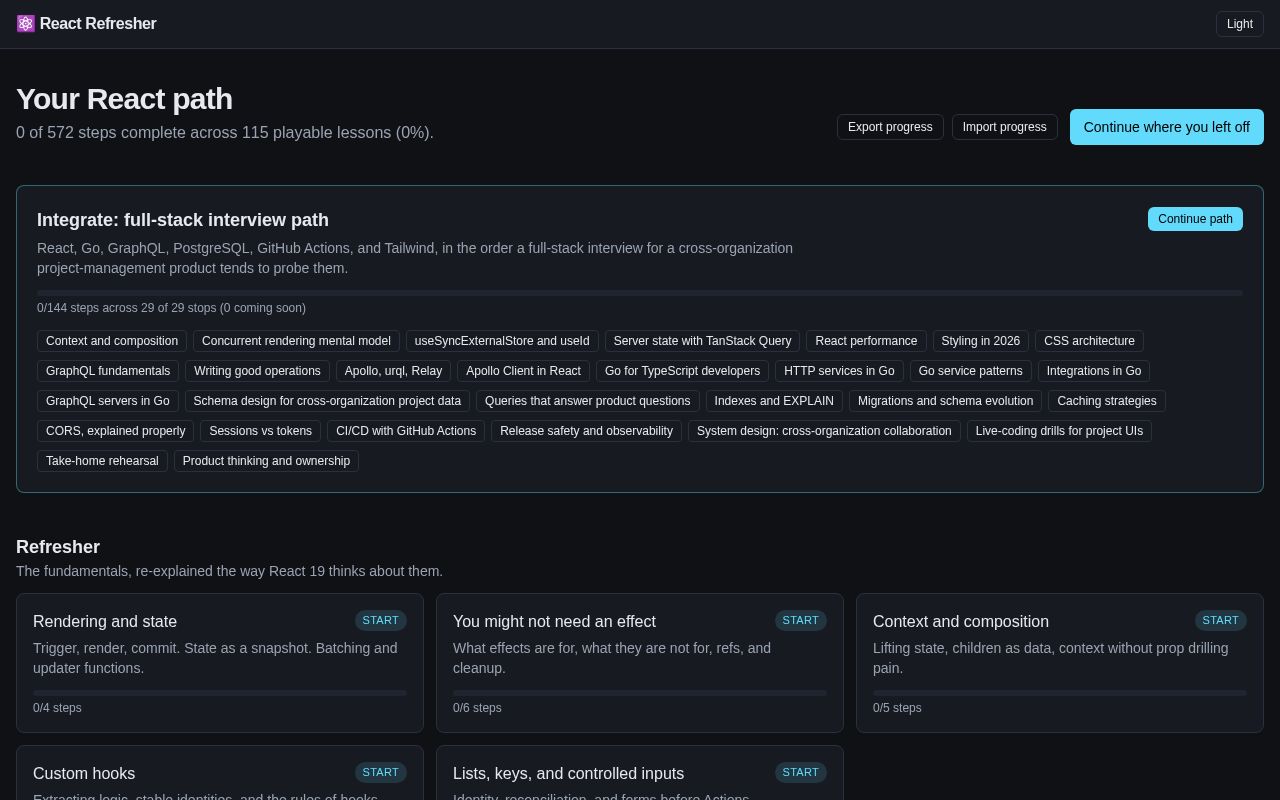
Task: Open the React performance chip
Action: (866, 341)
